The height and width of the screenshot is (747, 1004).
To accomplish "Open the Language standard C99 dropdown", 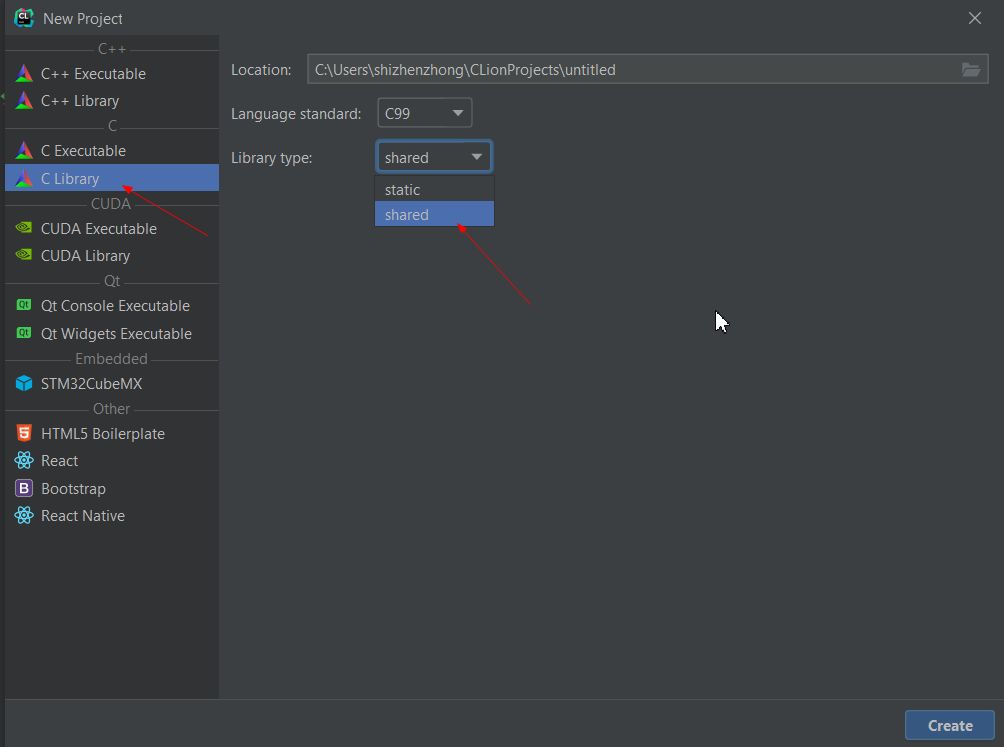I will click(x=425, y=113).
